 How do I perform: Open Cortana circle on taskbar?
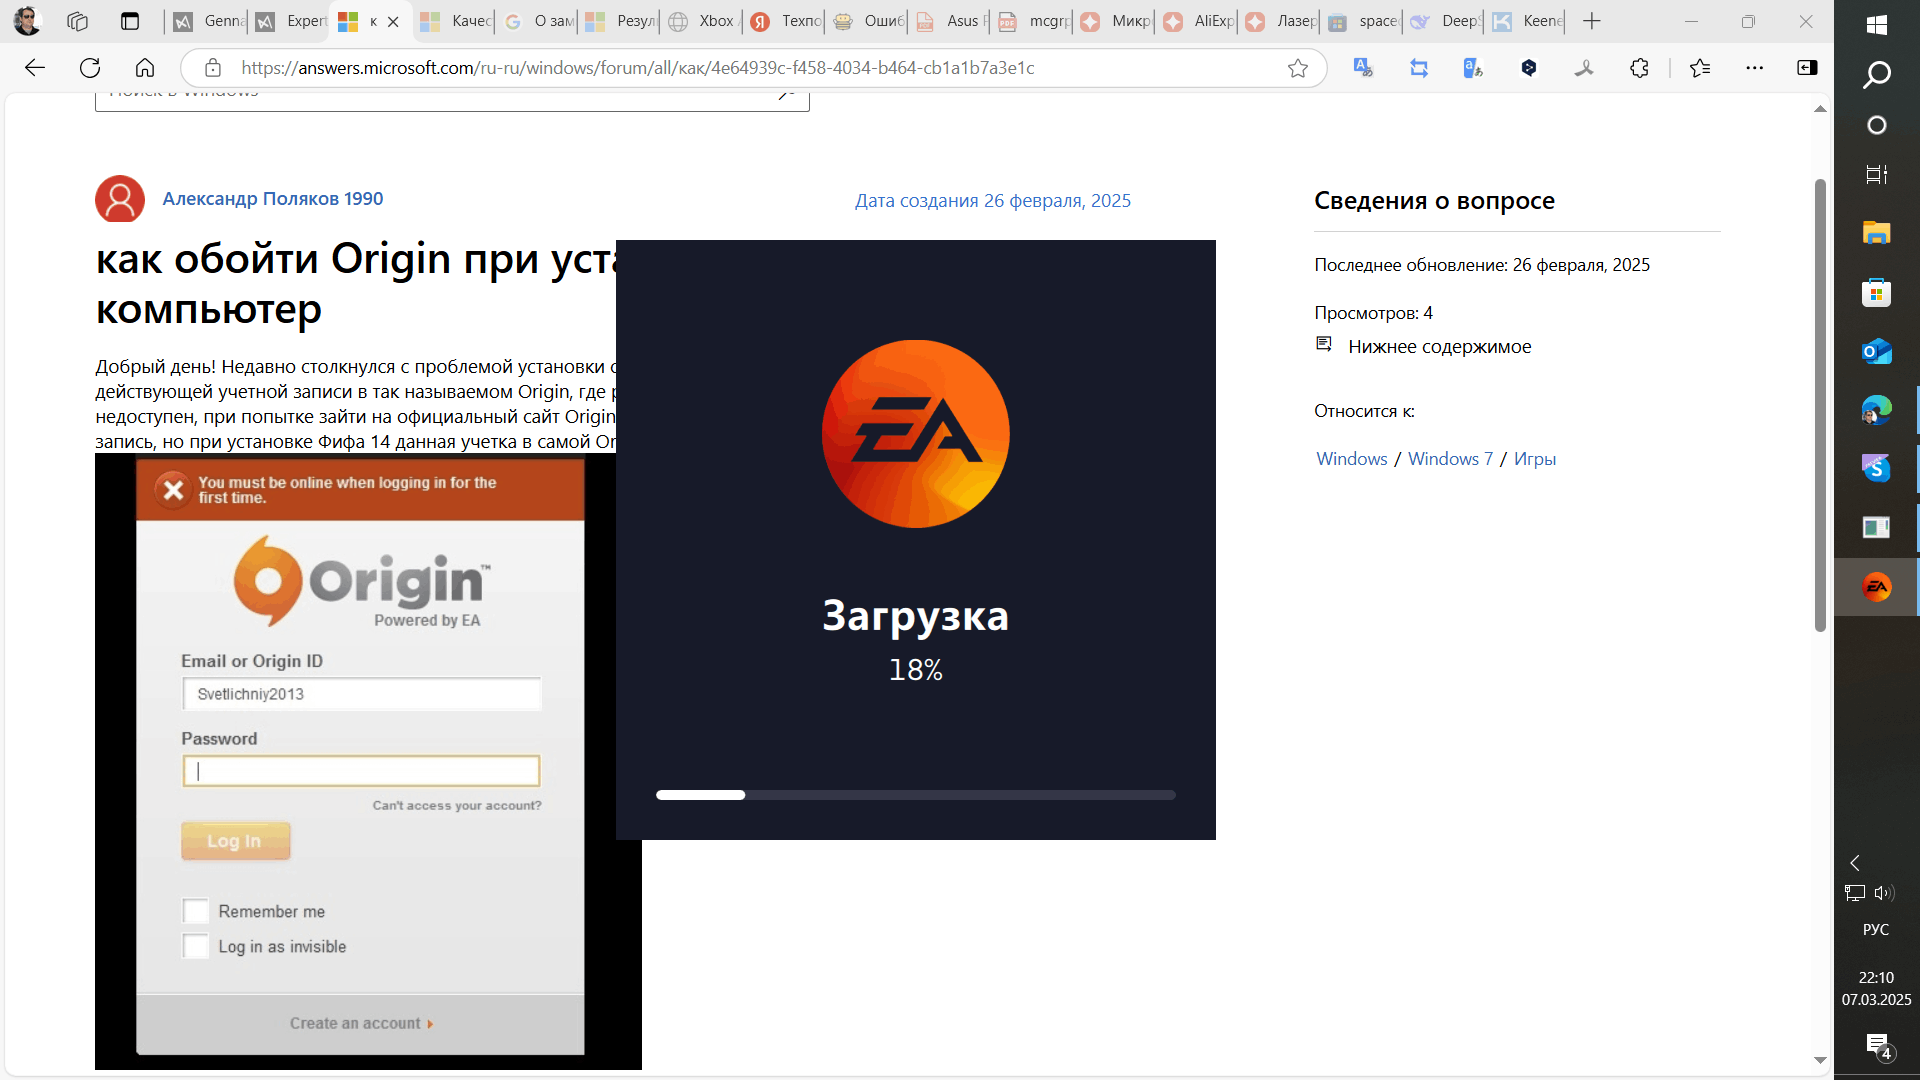click(1877, 125)
